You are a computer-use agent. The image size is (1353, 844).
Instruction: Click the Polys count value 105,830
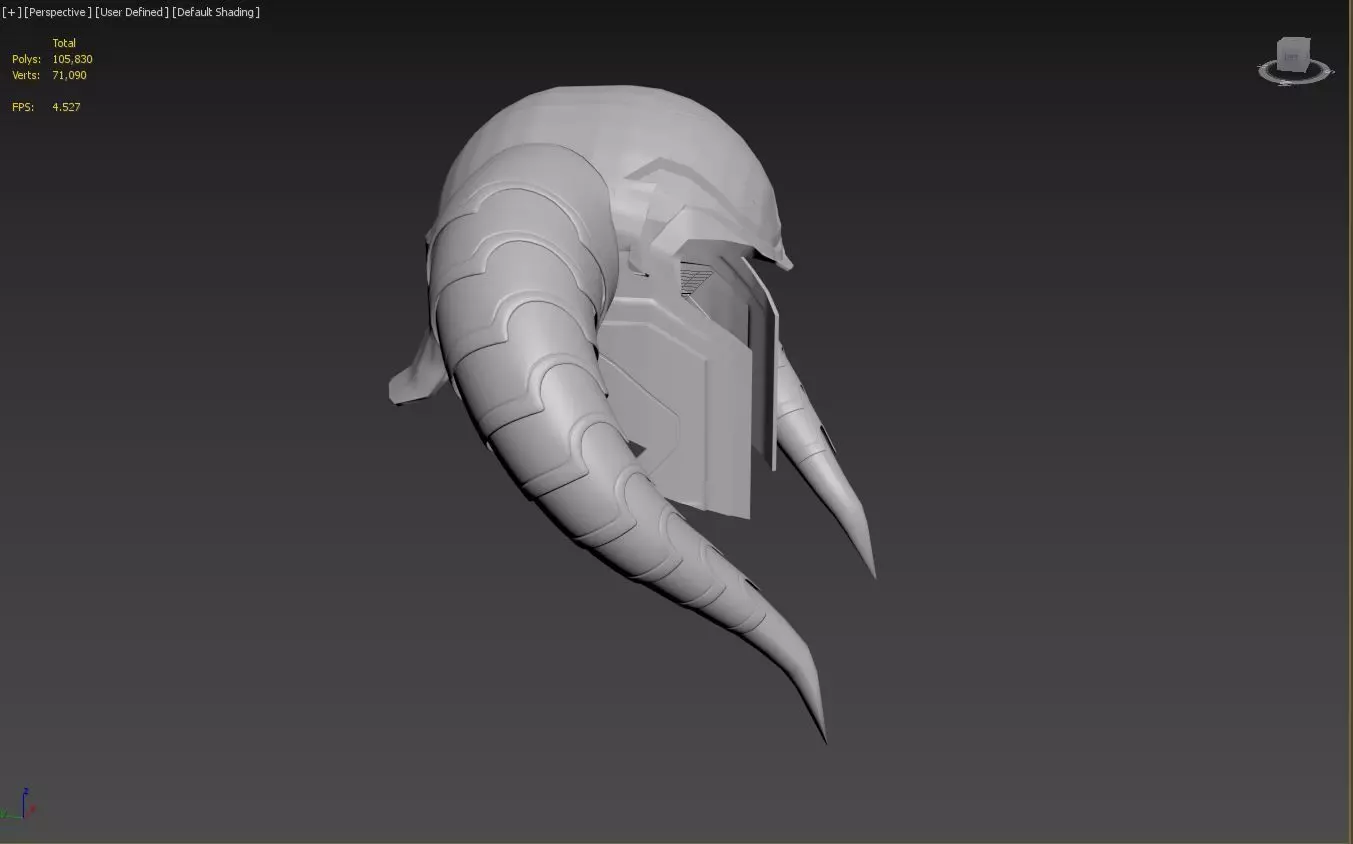(72, 59)
